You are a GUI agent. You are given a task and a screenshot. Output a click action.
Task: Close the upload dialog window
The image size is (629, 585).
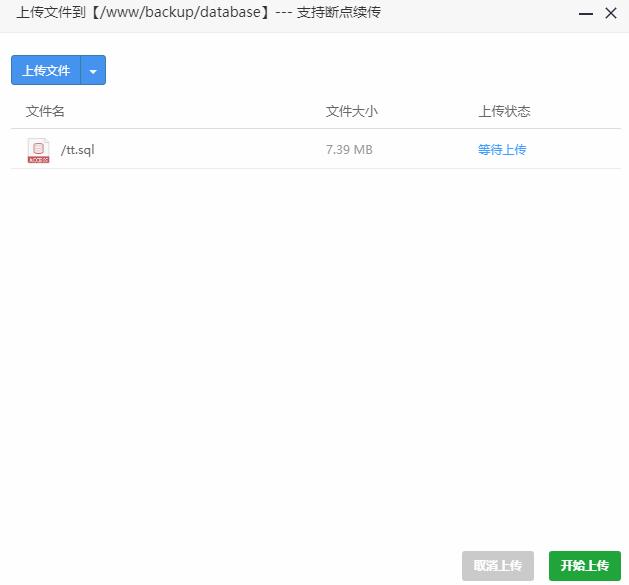tap(611, 13)
